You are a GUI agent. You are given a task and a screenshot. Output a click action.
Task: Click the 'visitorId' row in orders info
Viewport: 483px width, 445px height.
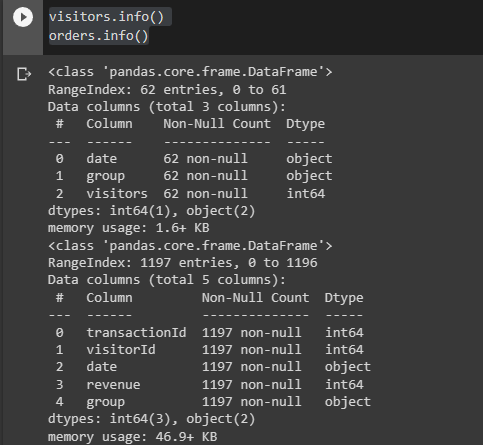pos(209,350)
